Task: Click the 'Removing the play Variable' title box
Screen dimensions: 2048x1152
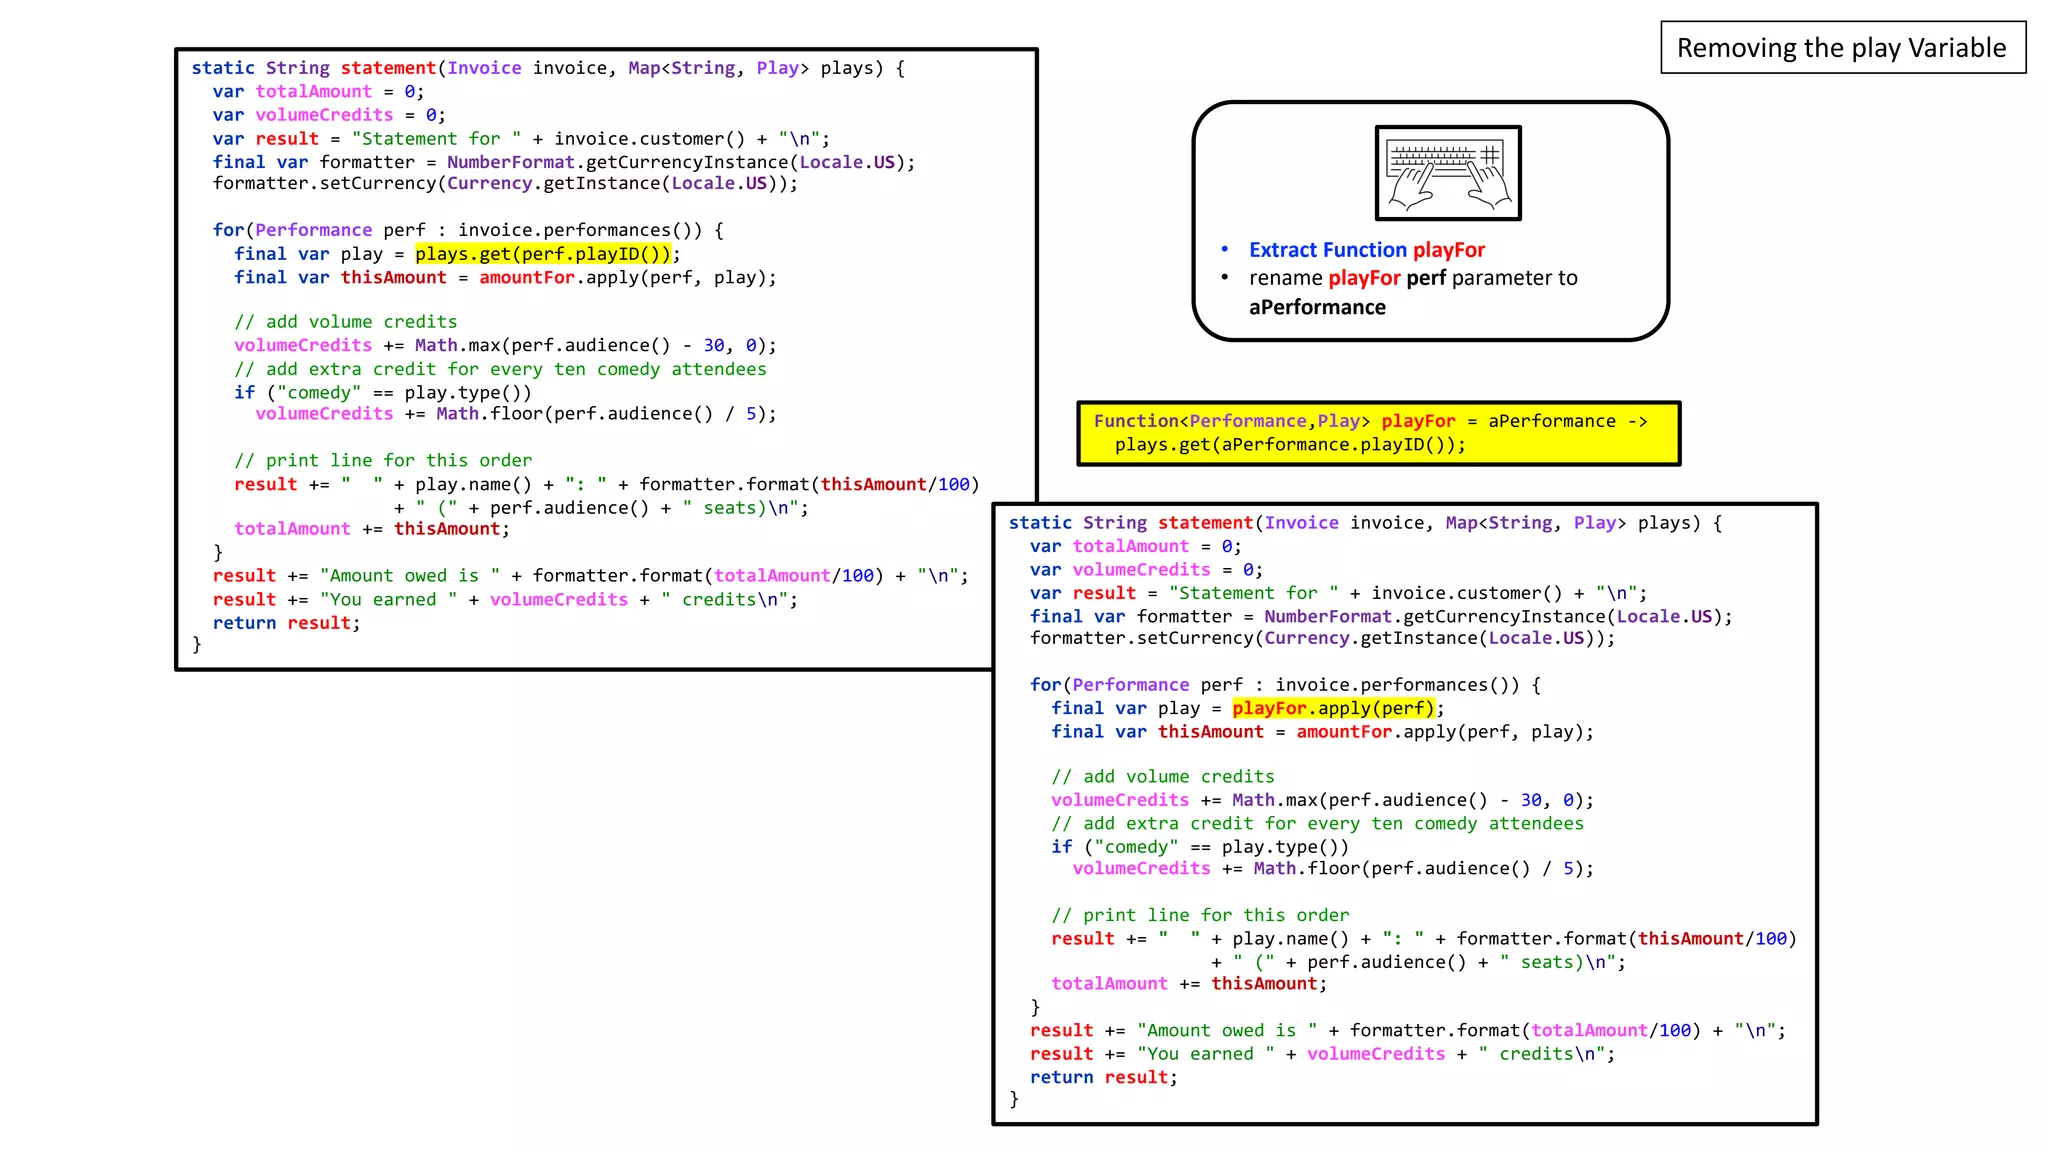Action: [x=1843, y=47]
